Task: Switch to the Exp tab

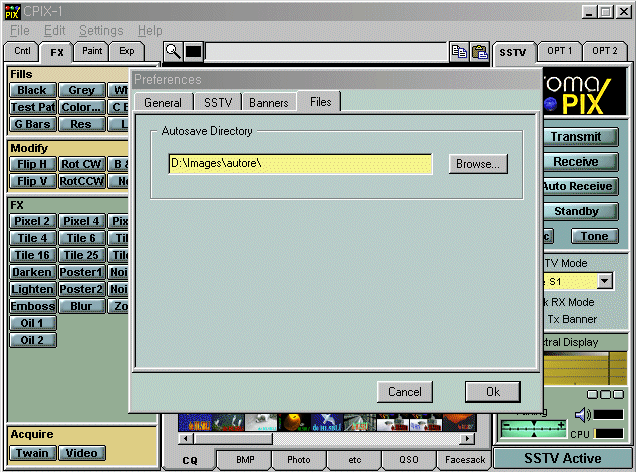Action: pyautogui.click(x=127, y=51)
